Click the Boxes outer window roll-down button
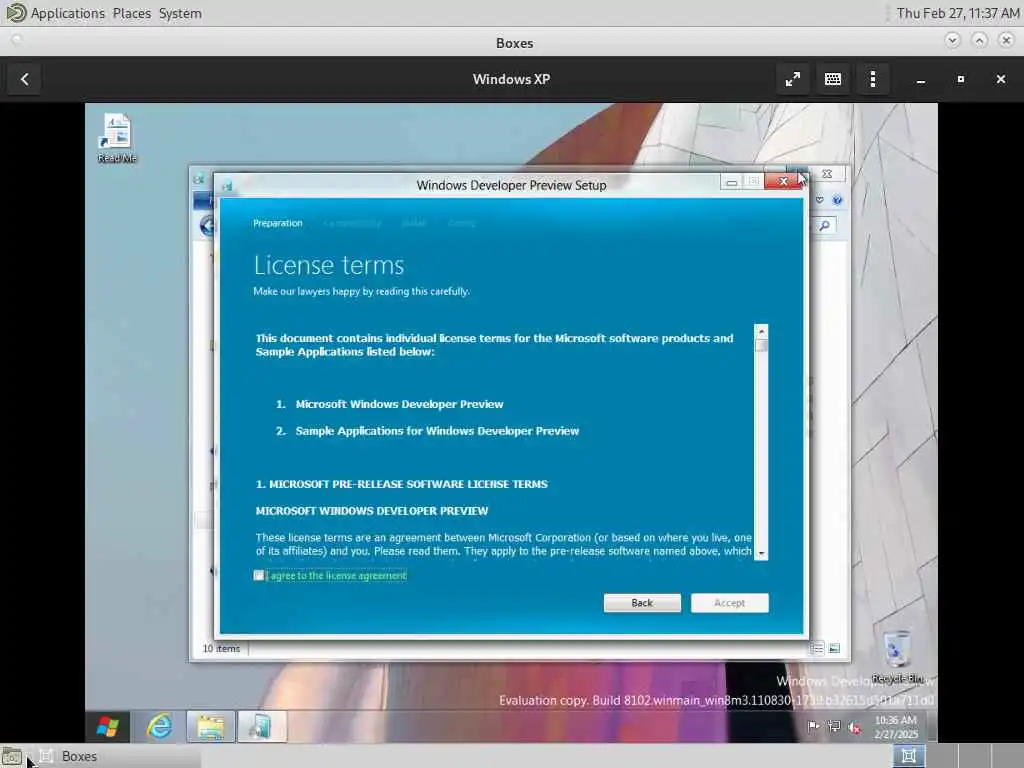 [952, 40]
